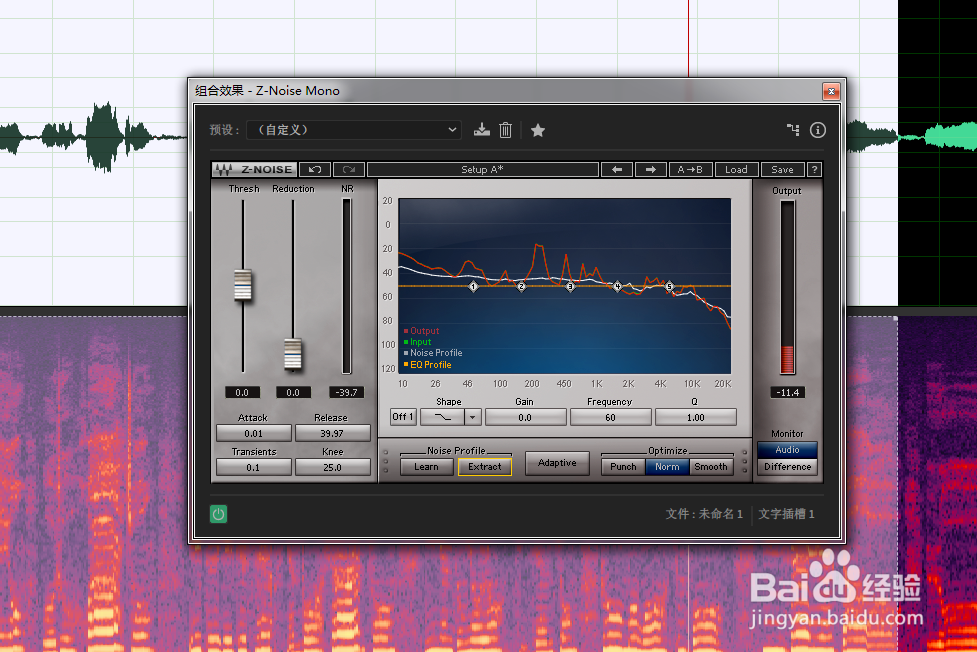
Task: Edit the Gain value field
Action: [x=525, y=418]
